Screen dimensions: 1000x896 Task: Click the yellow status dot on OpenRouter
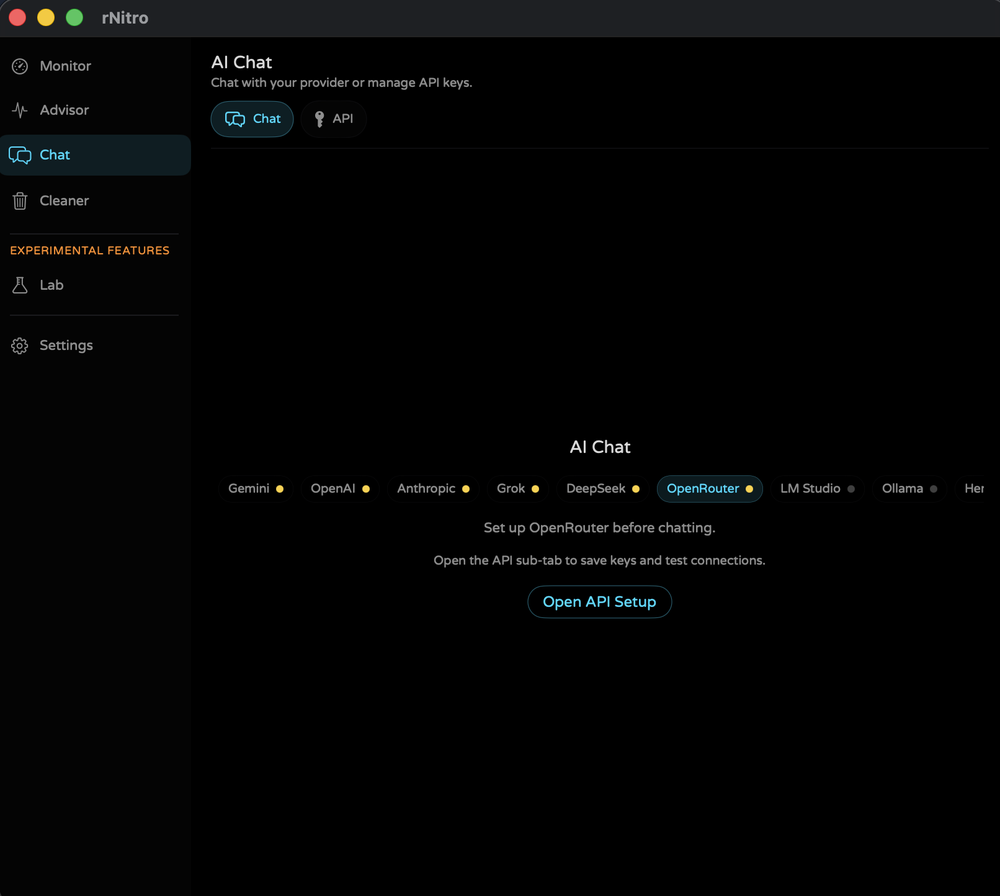point(749,489)
